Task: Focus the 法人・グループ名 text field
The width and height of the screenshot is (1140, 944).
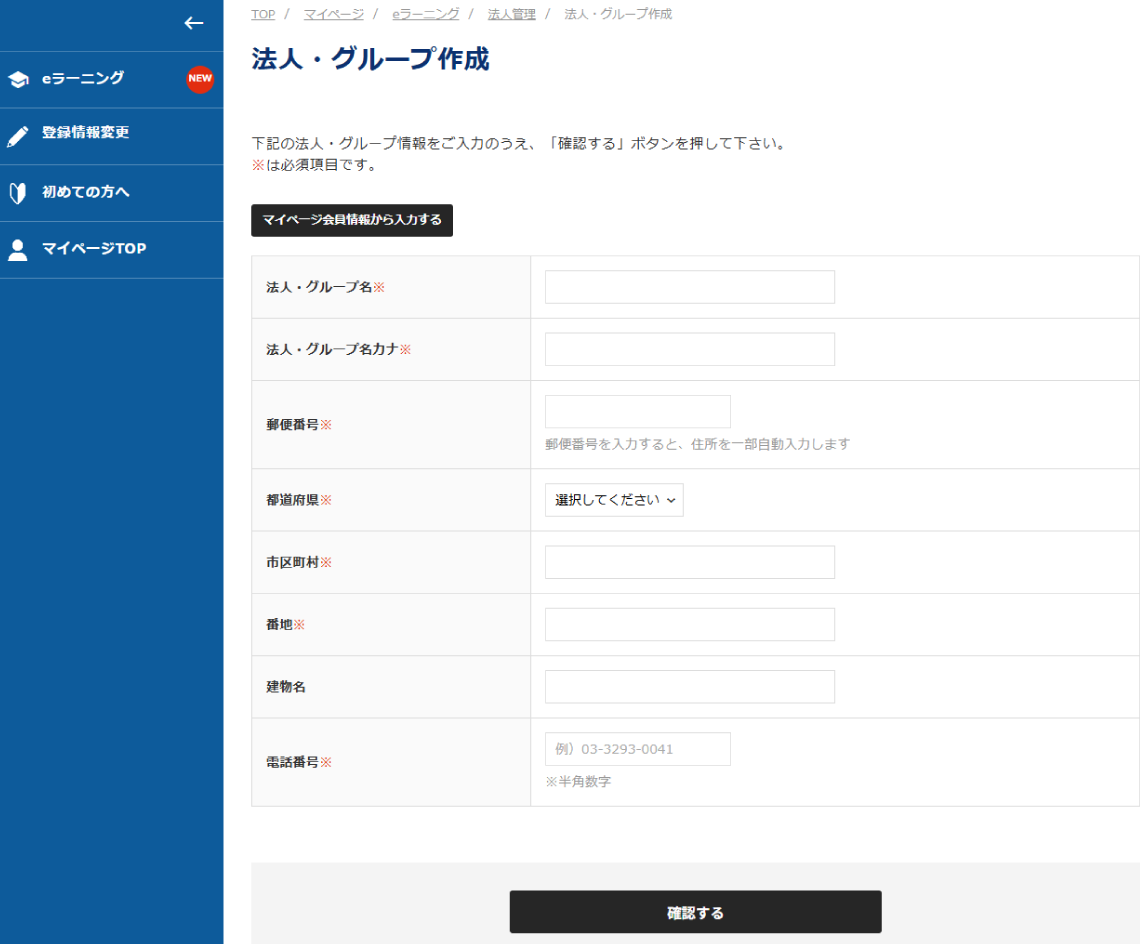Action: 689,287
